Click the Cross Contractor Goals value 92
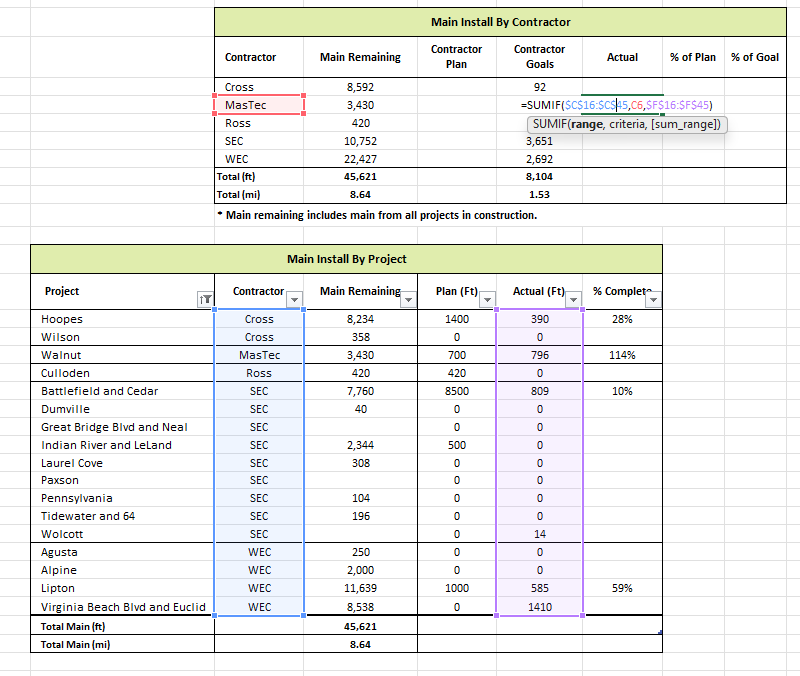Screen dimensions: 800x676 click(539, 87)
